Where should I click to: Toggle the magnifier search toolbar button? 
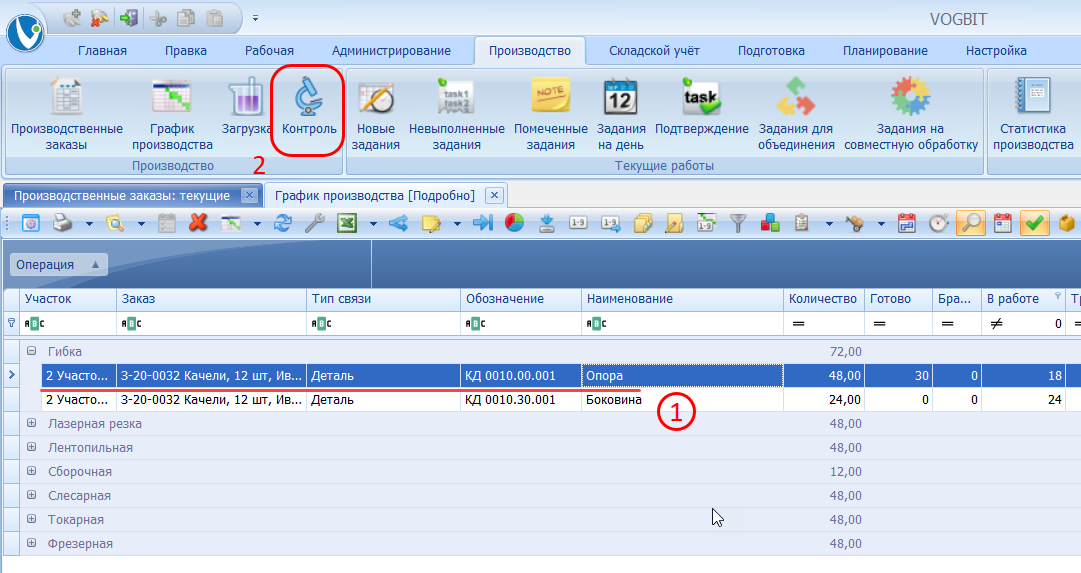pos(969,223)
